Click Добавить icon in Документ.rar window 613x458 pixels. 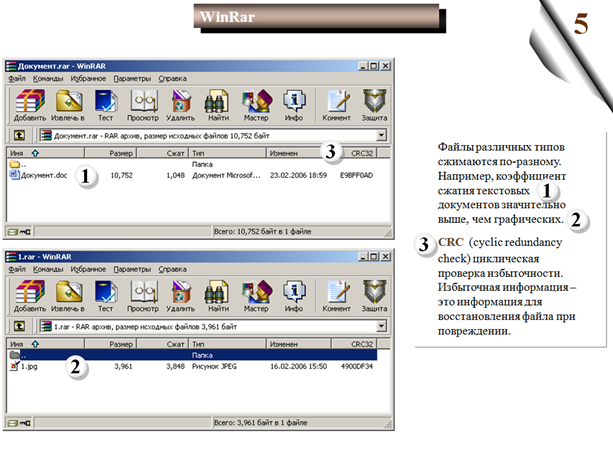pyautogui.click(x=30, y=105)
